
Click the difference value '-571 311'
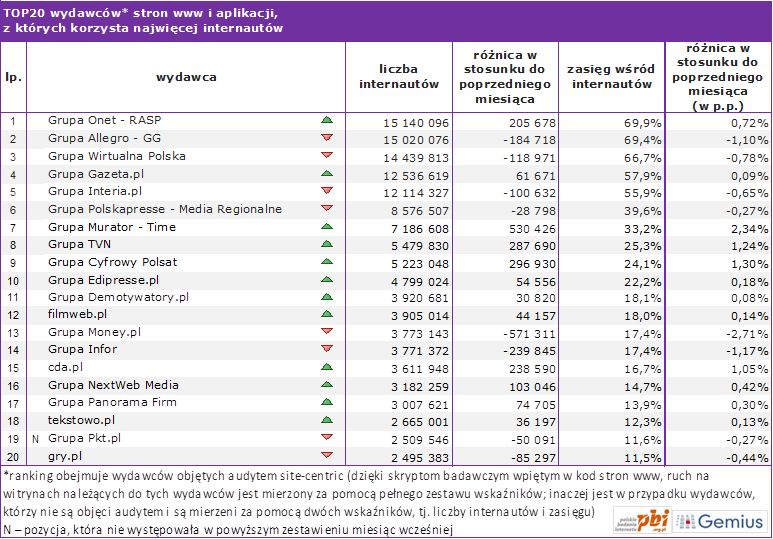(529, 334)
